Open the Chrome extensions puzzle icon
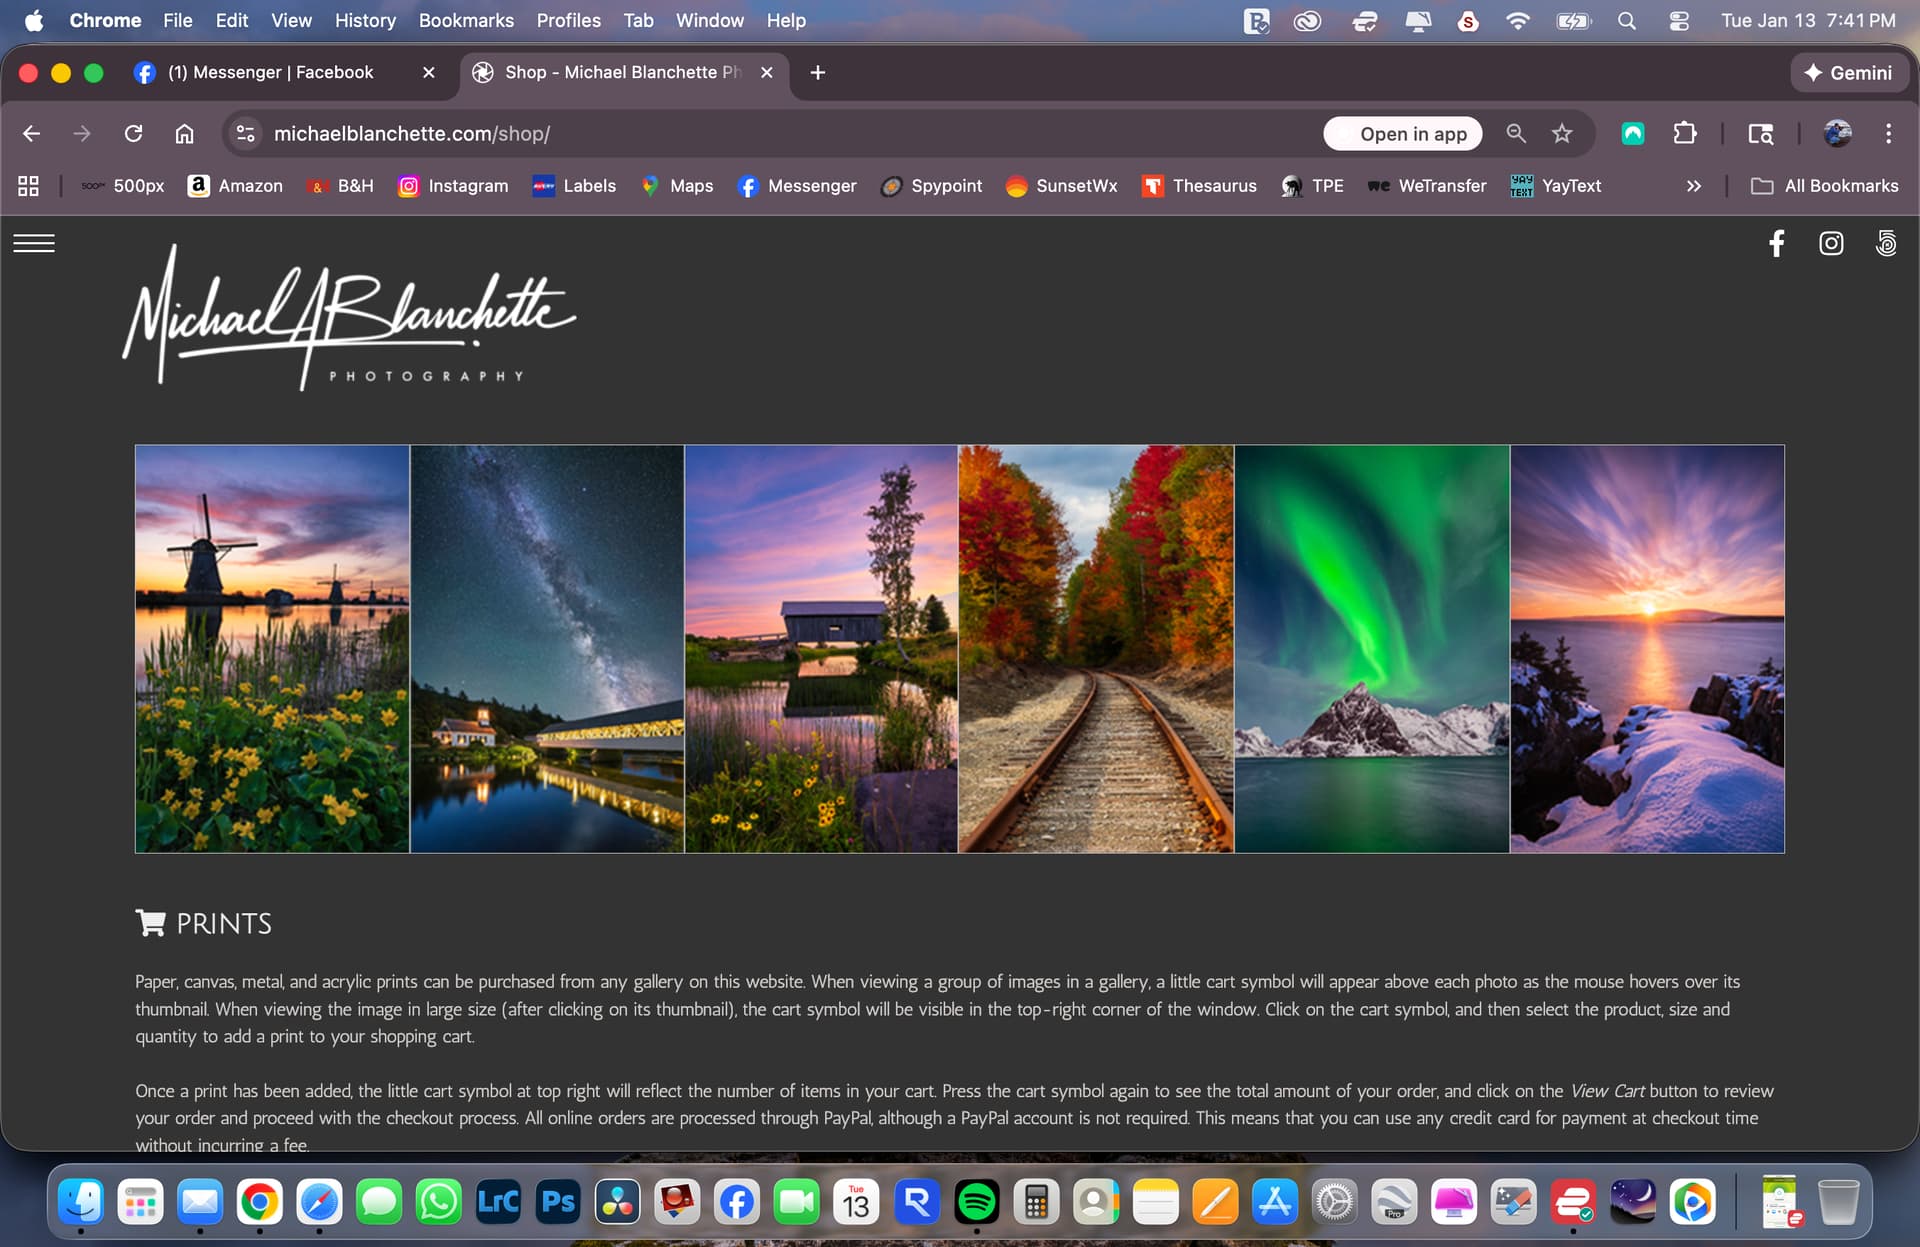The width and height of the screenshot is (1920, 1247). pos(1685,133)
